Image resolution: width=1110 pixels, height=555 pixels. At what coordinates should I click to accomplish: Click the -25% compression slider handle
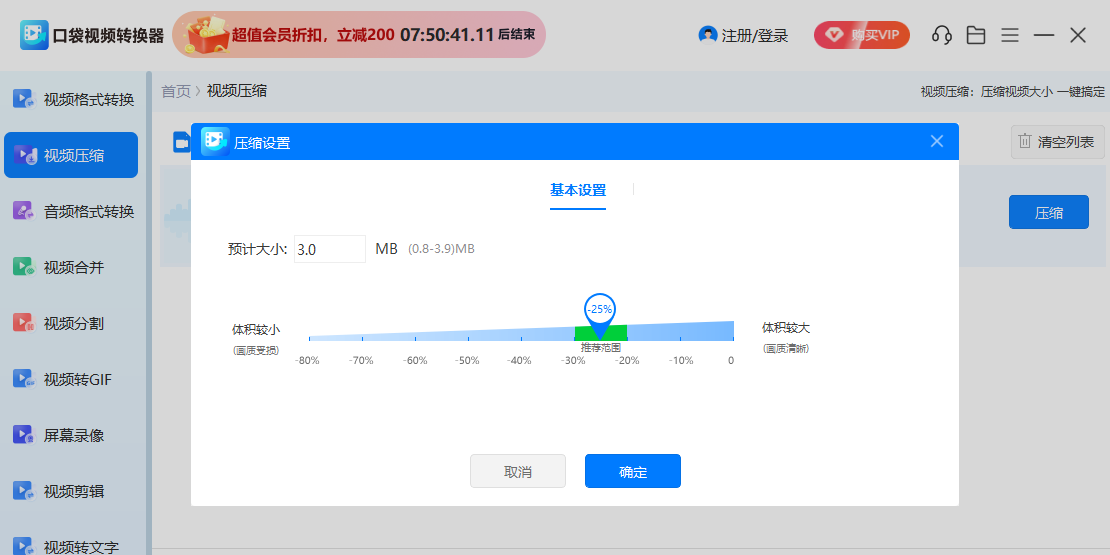(x=599, y=311)
